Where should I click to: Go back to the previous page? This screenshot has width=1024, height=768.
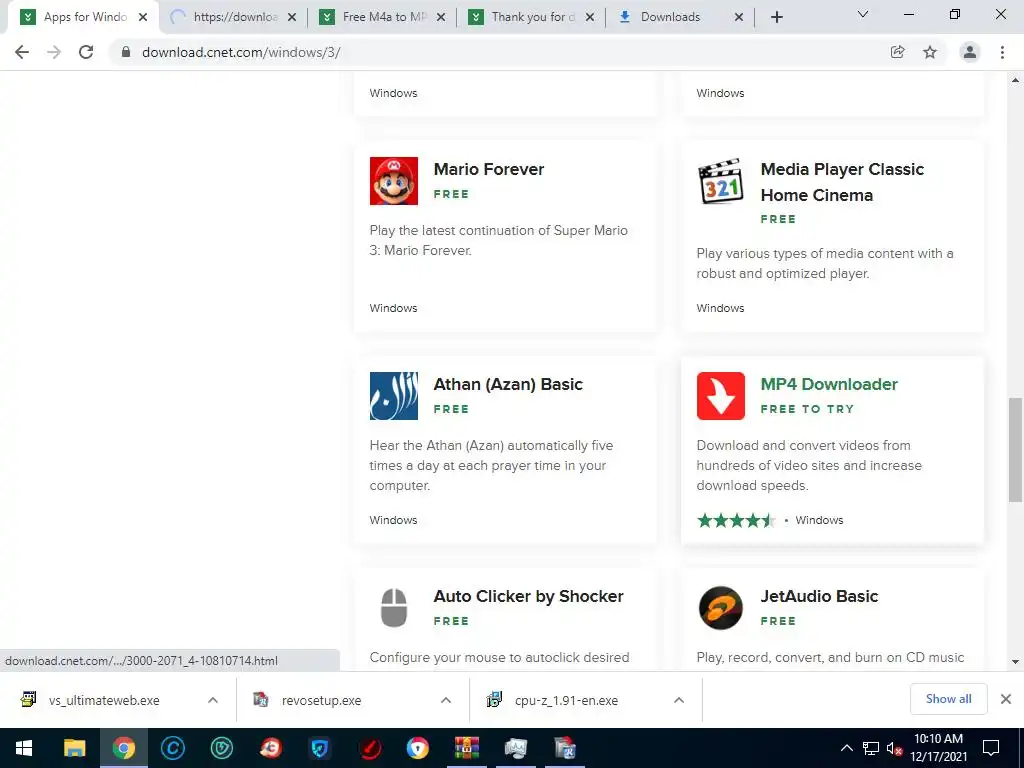click(x=22, y=52)
